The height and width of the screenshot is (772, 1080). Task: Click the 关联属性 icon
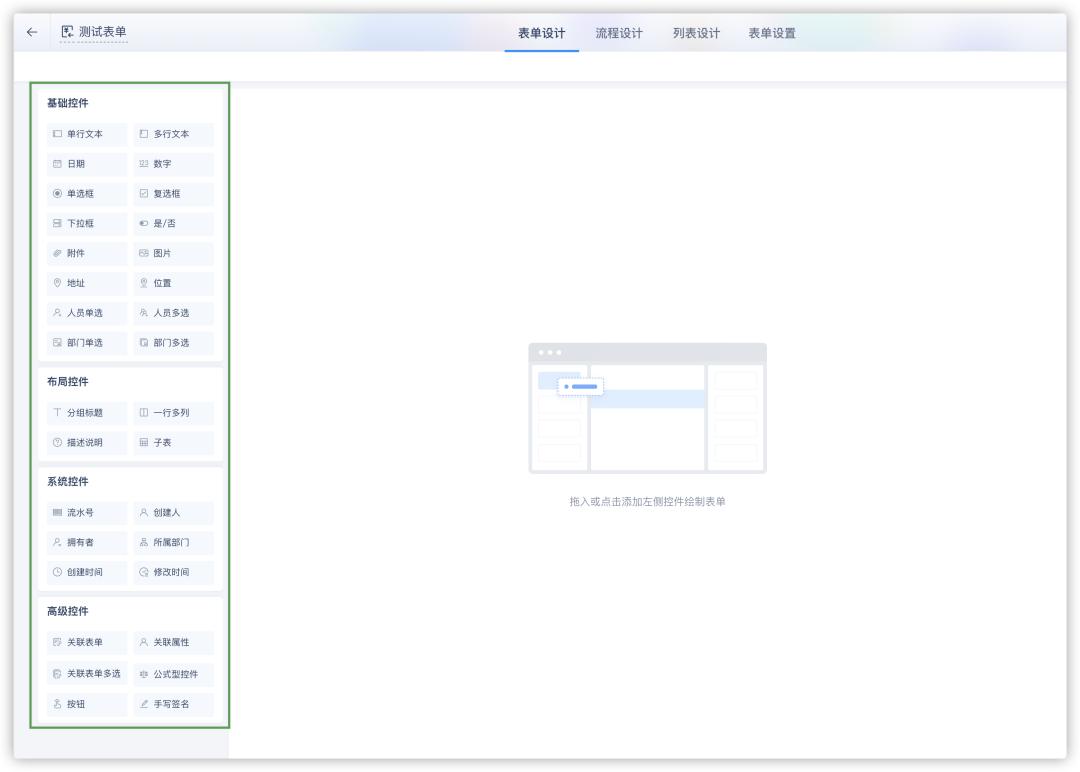coord(144,642)
